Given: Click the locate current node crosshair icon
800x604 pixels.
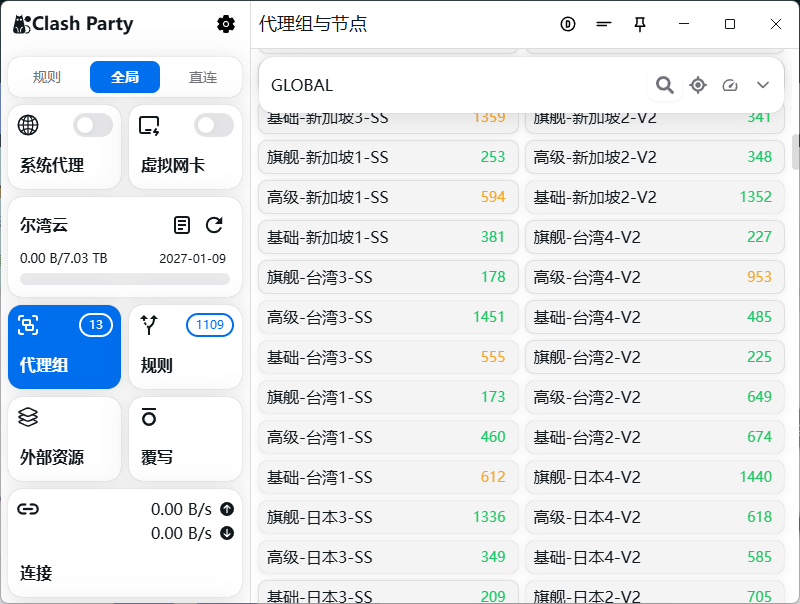Looking at the screenshot, I should [698, 86].
